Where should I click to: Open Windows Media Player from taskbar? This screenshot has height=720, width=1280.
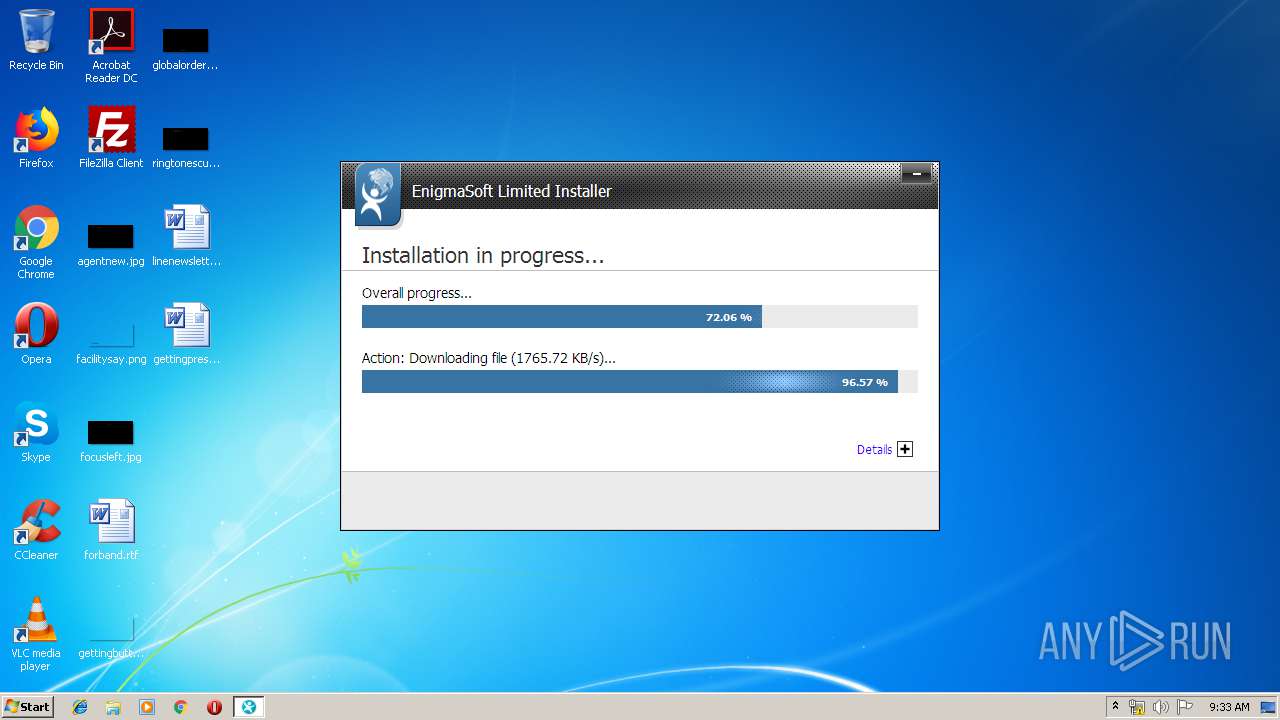[147, 707]
